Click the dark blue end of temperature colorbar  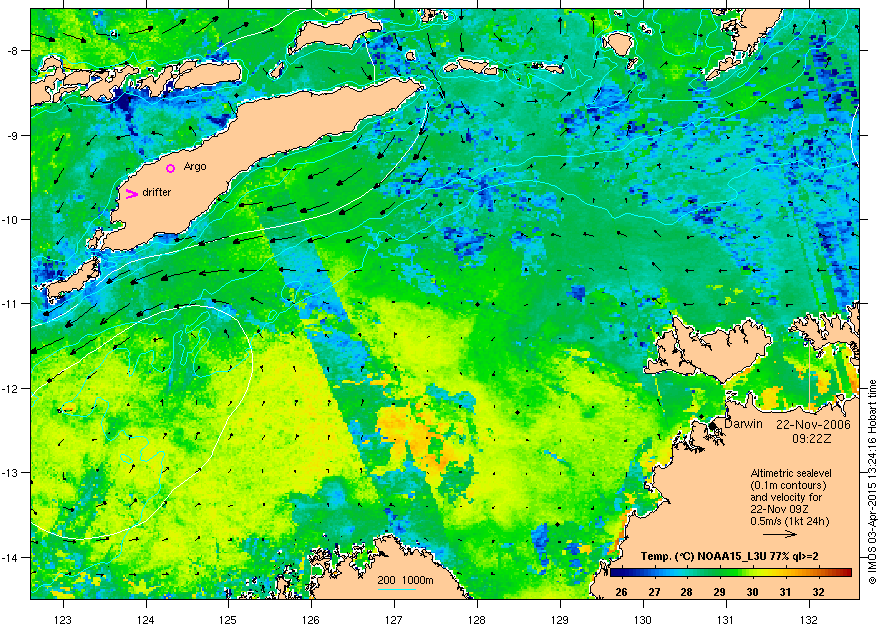point(613,573)
